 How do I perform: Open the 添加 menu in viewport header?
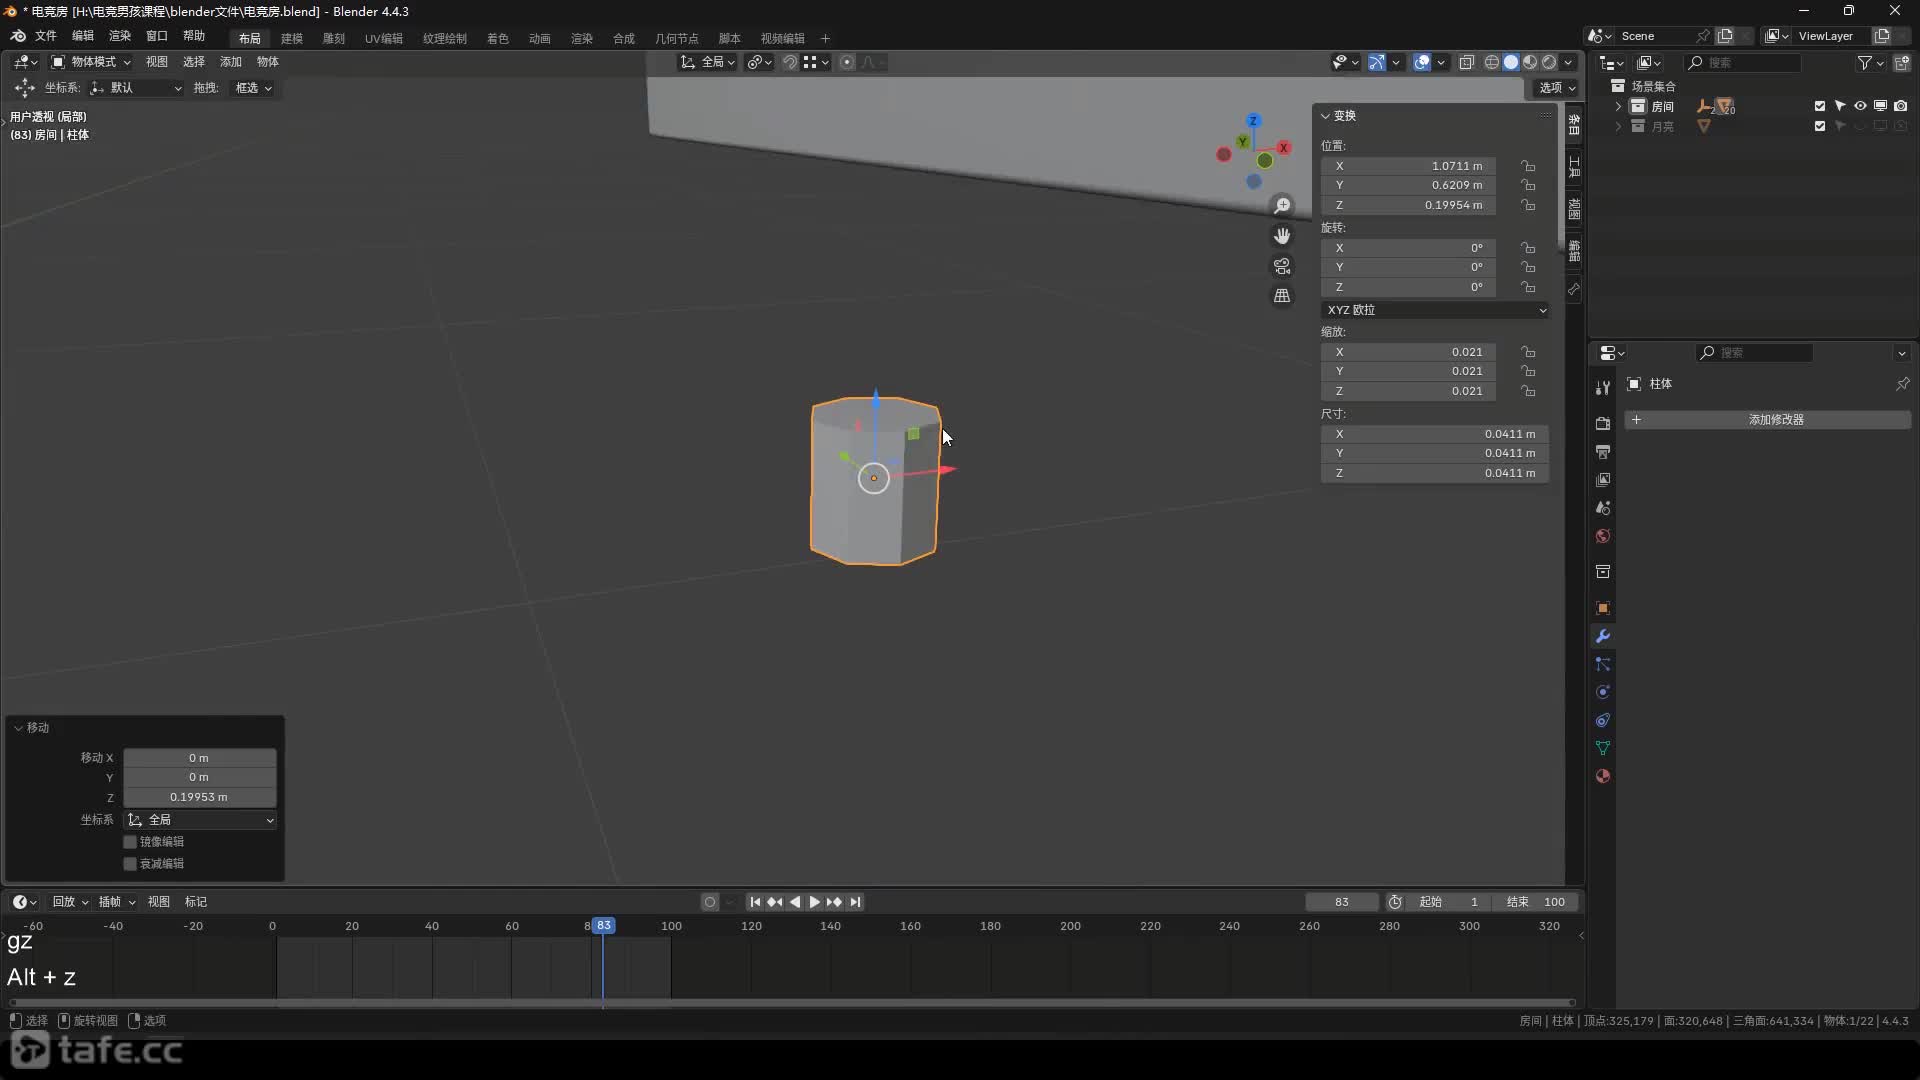231,62
